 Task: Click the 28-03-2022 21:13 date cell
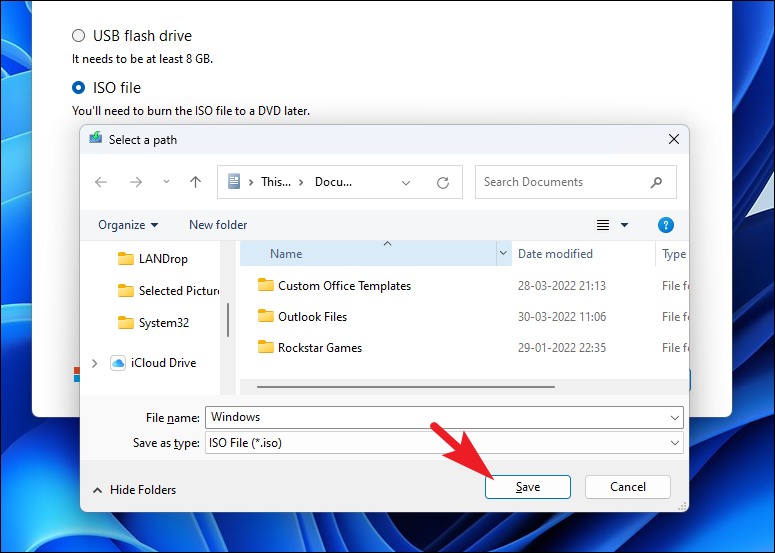(x=562, y=286)
